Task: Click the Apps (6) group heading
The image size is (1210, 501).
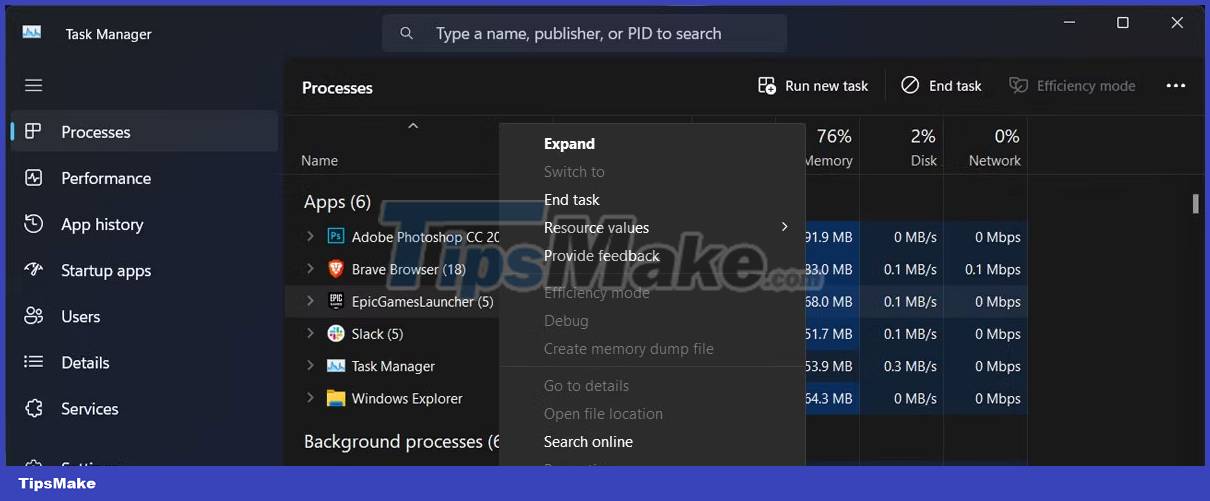Action: (337, 202)
